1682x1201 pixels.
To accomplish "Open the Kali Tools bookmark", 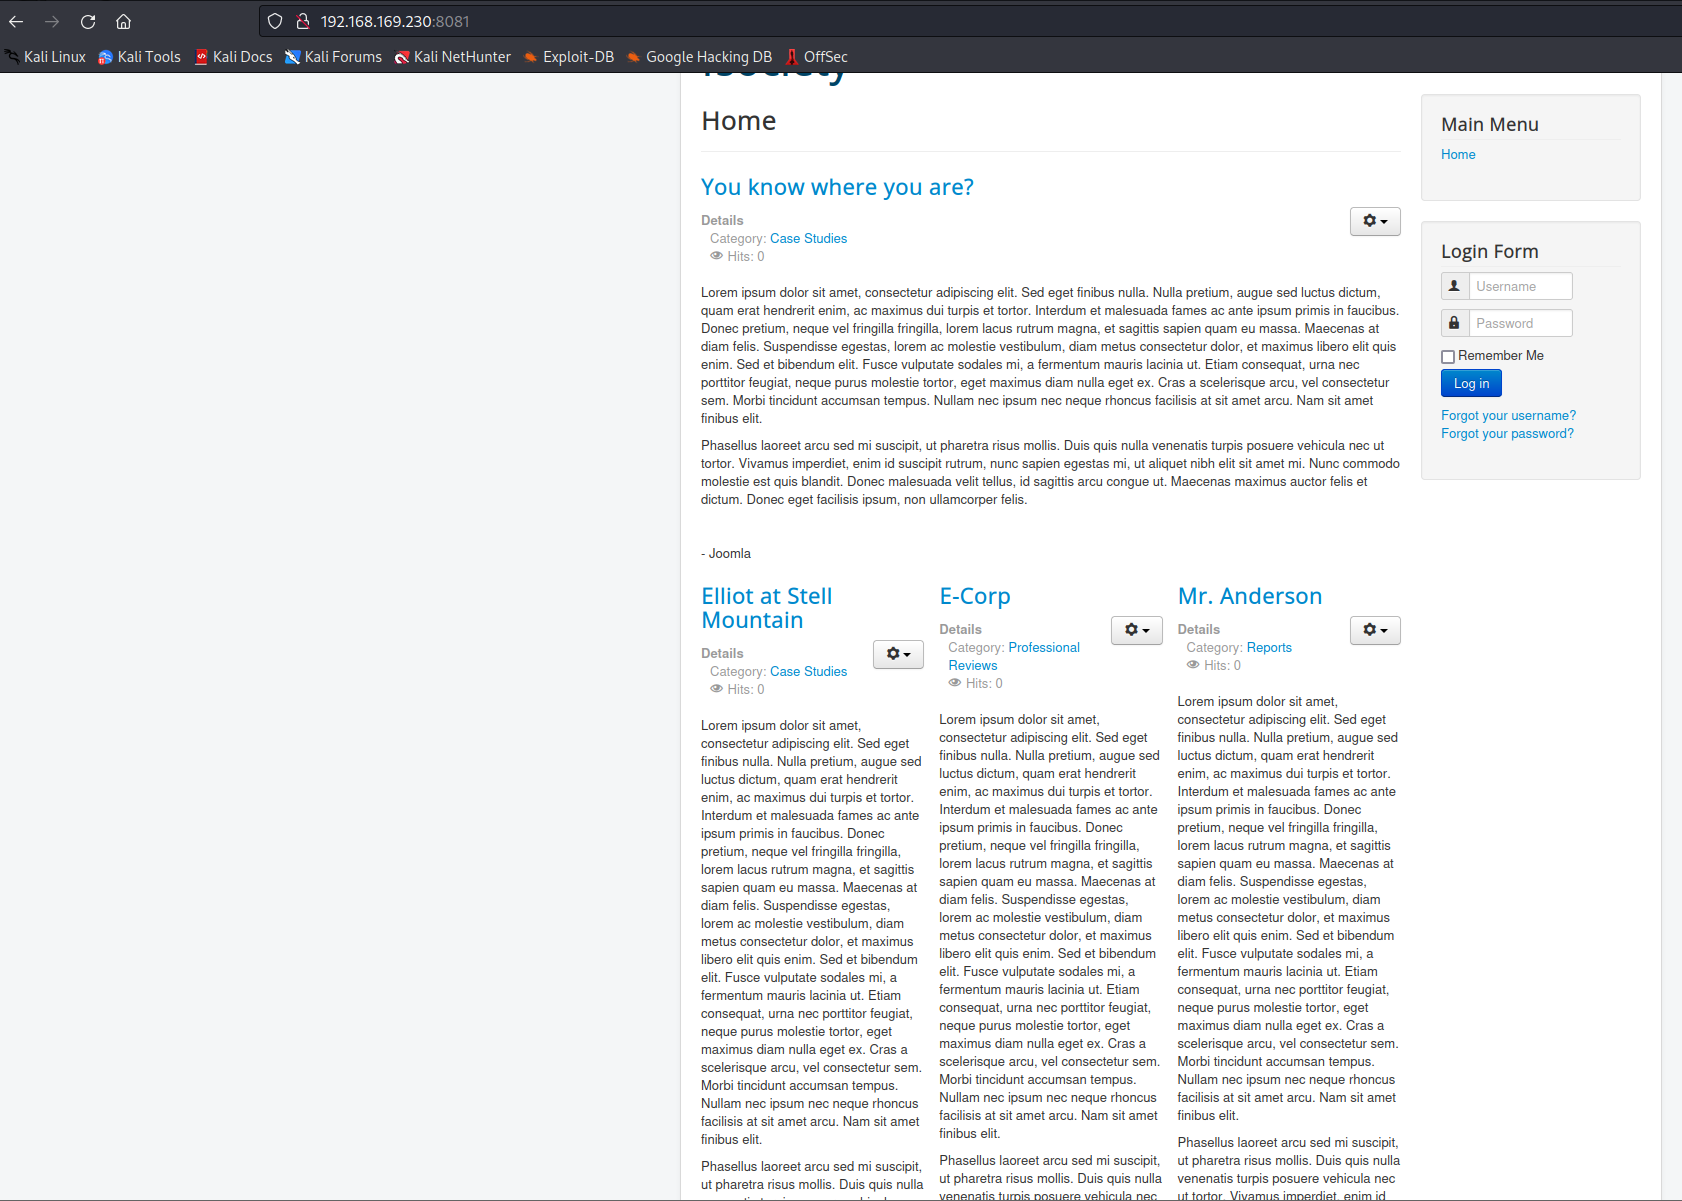I will pyautogui.click(x=140, y=57).
